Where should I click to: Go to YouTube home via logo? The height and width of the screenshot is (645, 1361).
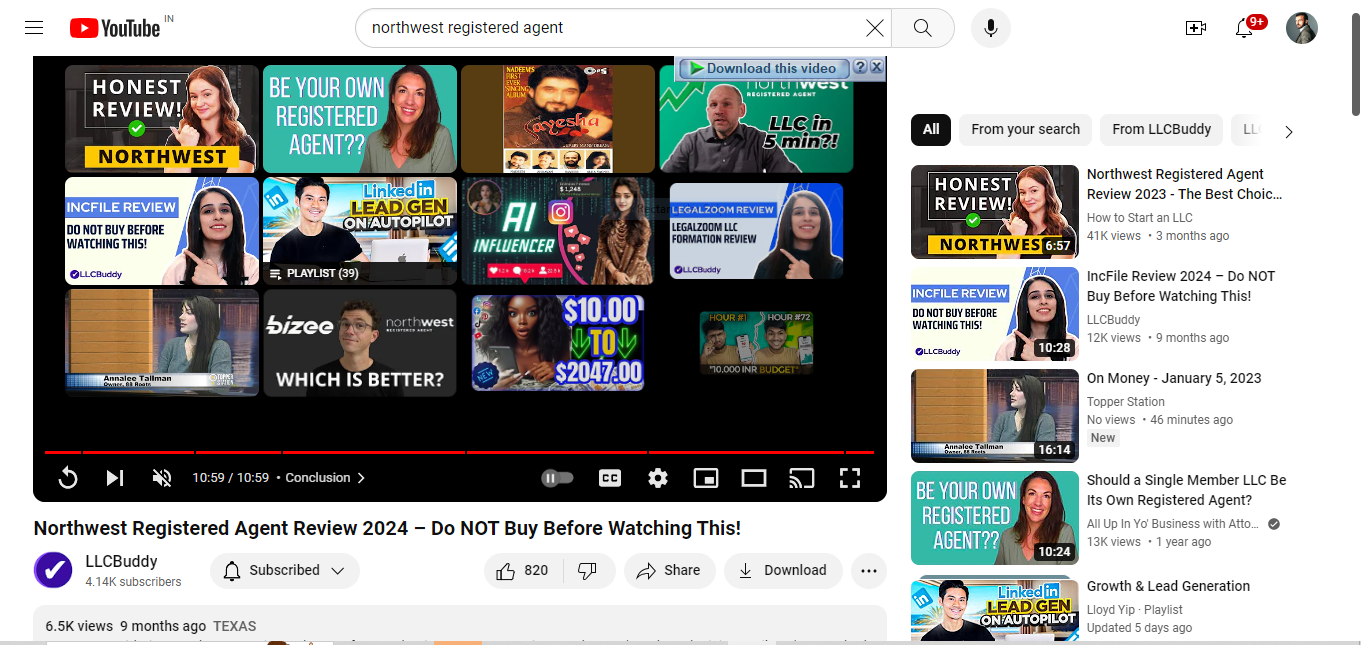(115, 28)
